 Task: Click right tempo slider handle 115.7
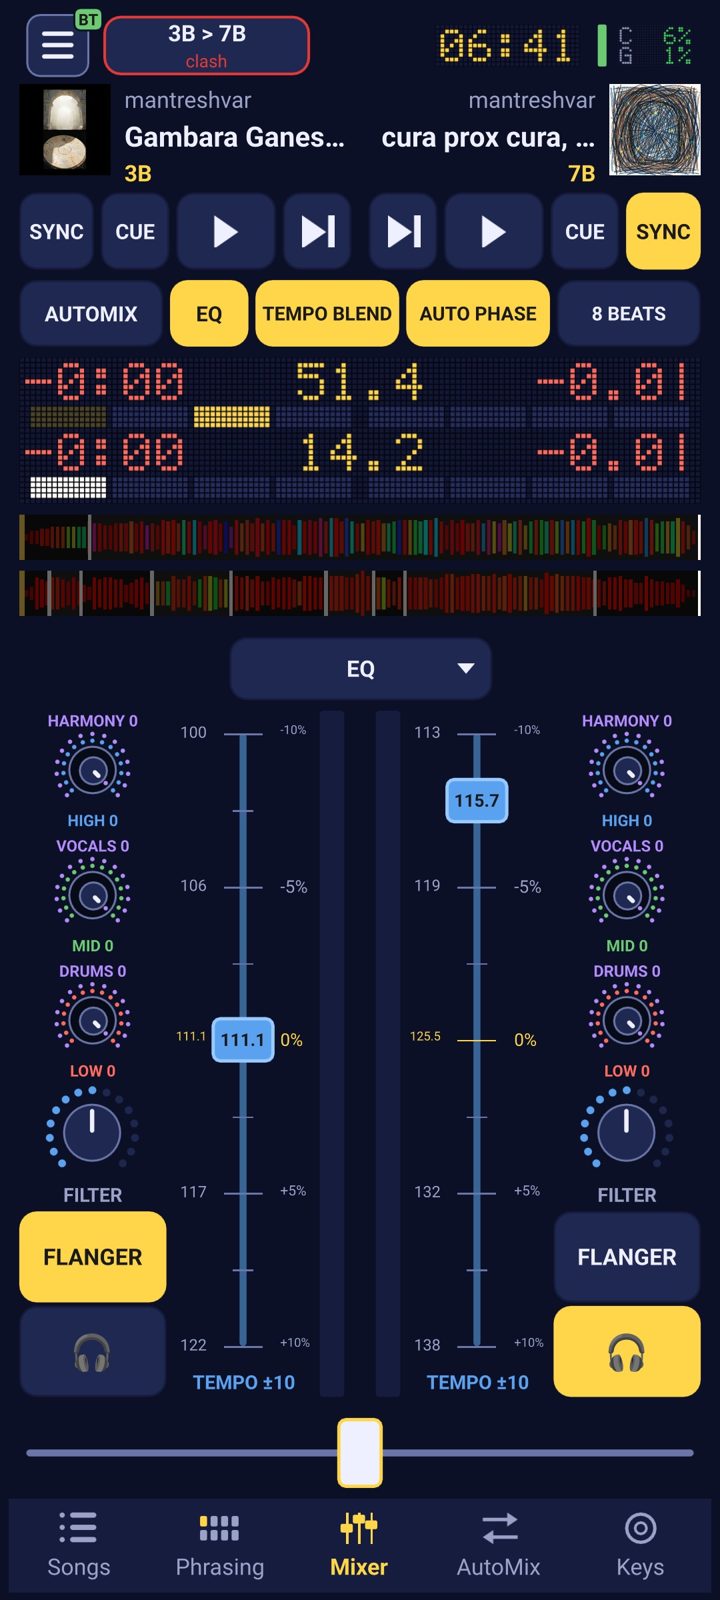coord(477,800)
